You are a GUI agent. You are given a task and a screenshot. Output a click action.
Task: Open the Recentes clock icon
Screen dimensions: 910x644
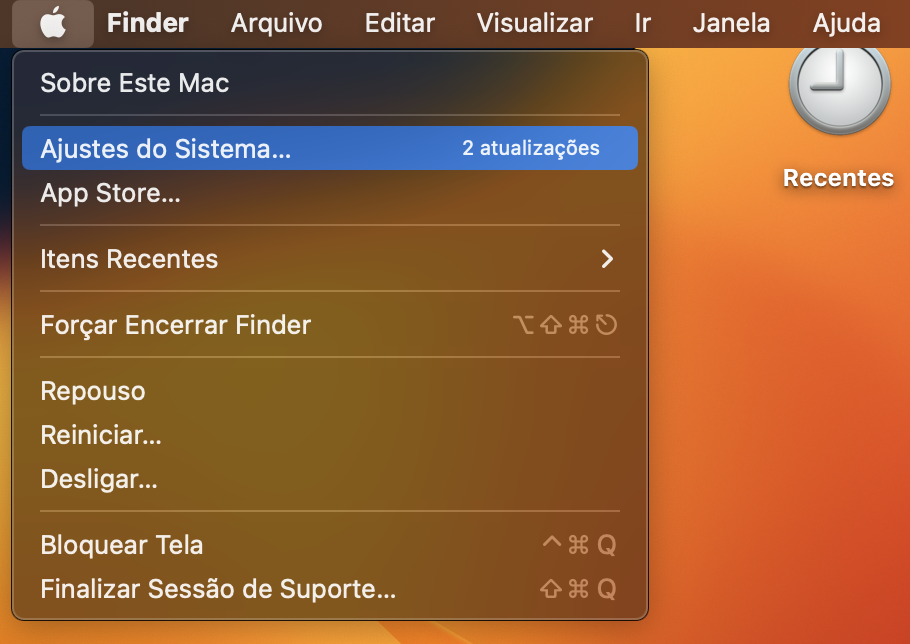point(838,88)
